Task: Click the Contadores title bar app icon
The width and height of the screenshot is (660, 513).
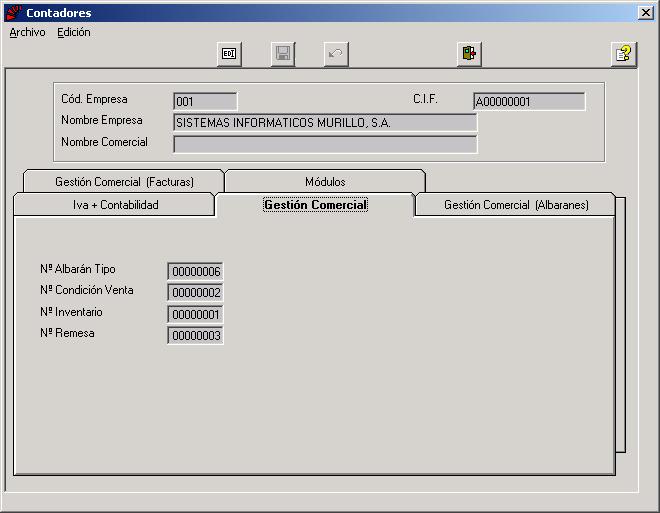Action: 14,13
